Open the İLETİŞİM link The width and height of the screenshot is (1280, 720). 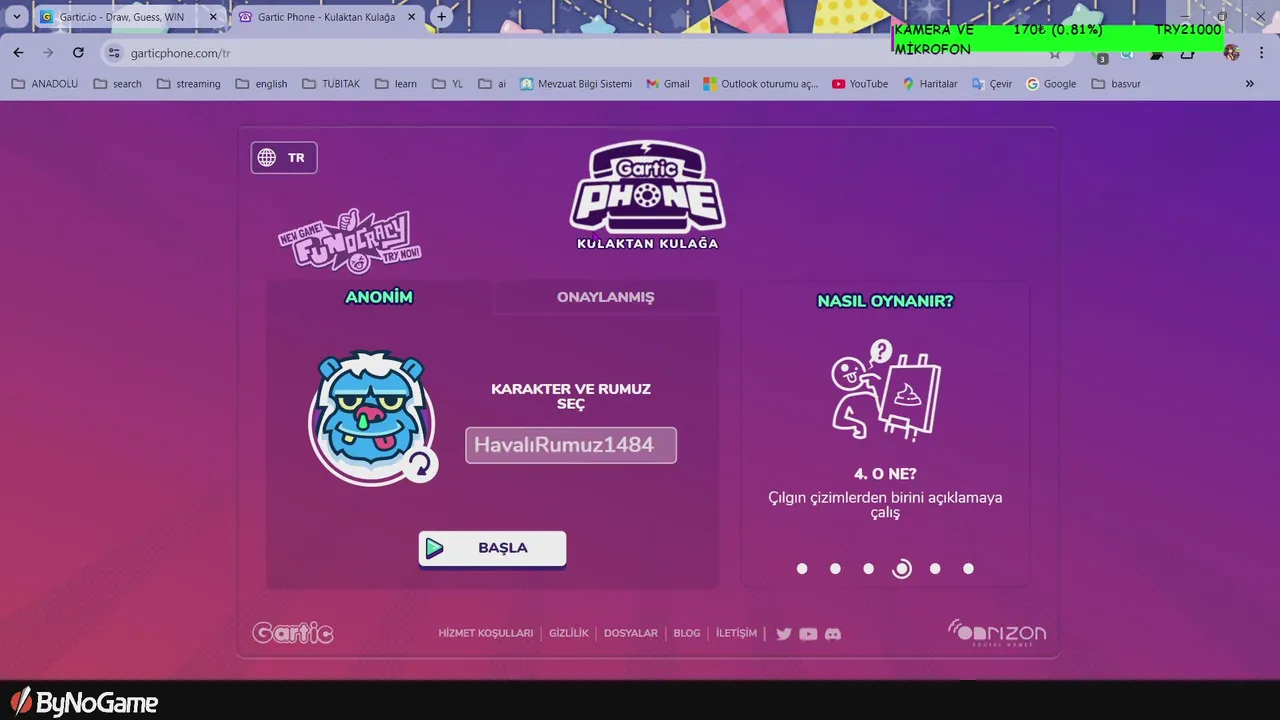pos(736,633)
